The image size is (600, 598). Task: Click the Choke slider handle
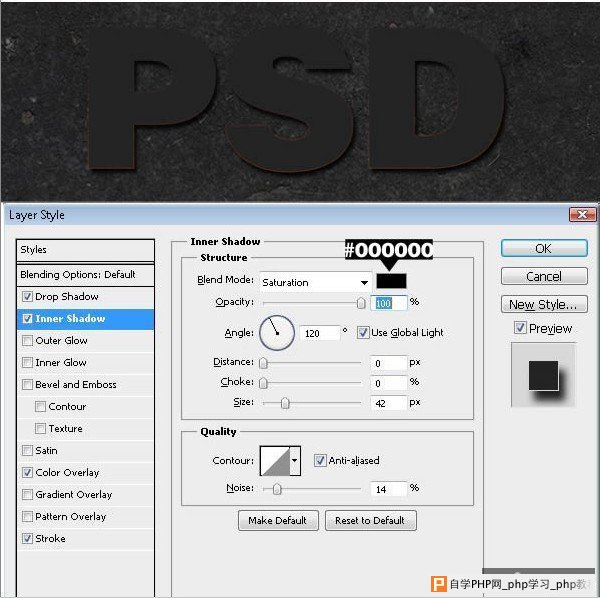click(263, 383)
